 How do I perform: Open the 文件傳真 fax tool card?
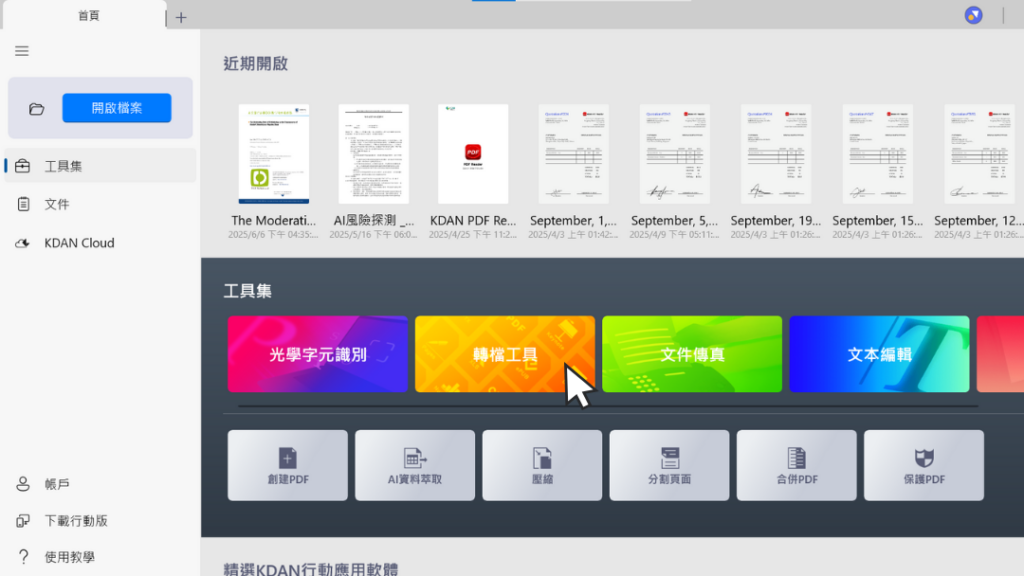point(692,354)
